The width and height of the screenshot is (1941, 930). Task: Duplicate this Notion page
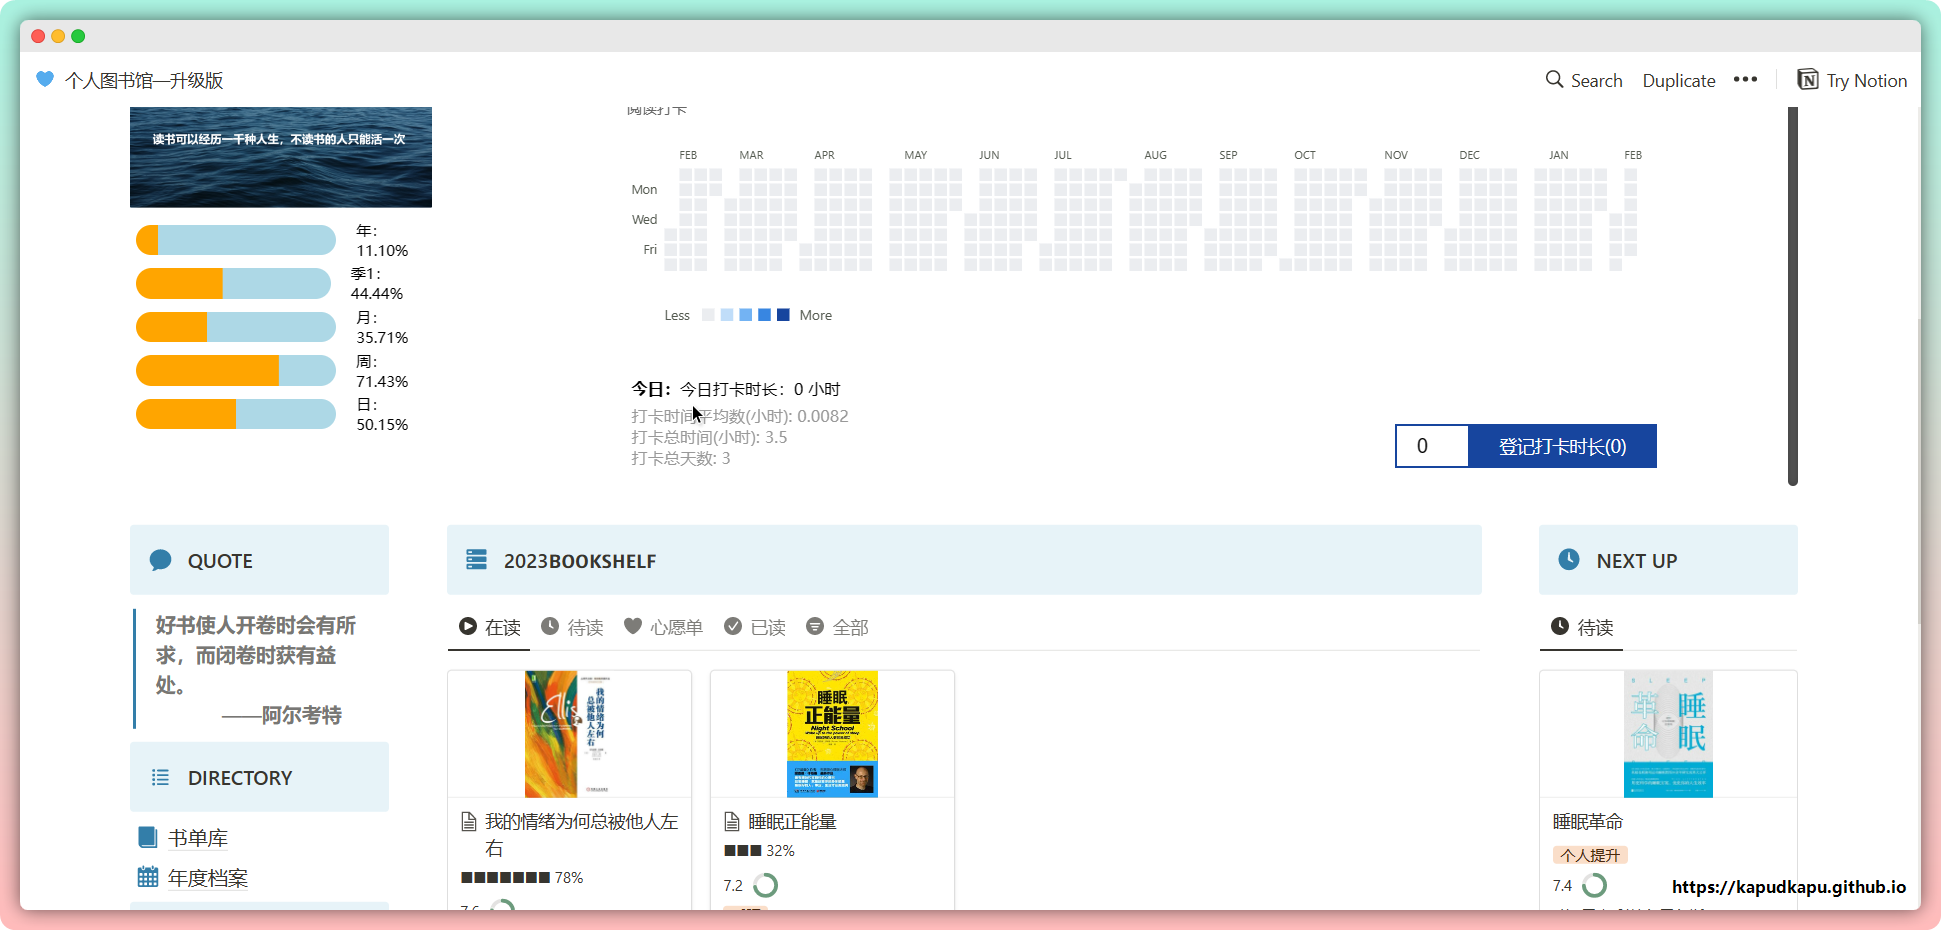click(1678, 80)
